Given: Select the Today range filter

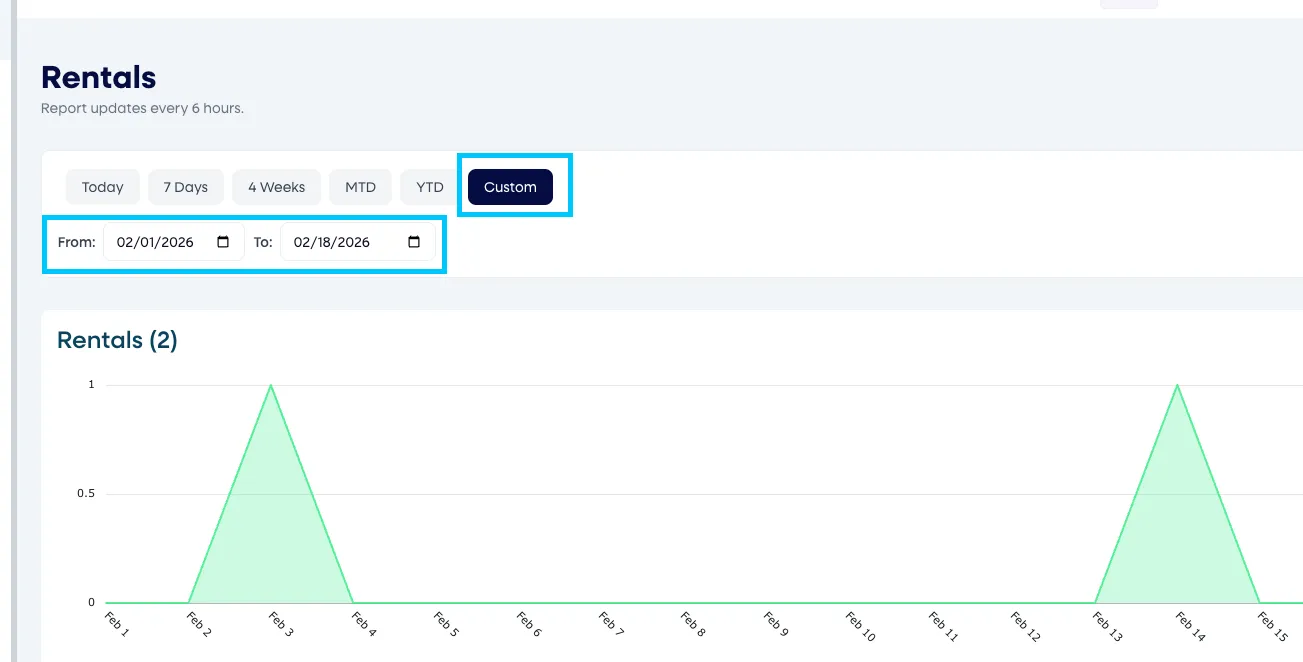Looking at the screenshot, I should click(103, 187).
